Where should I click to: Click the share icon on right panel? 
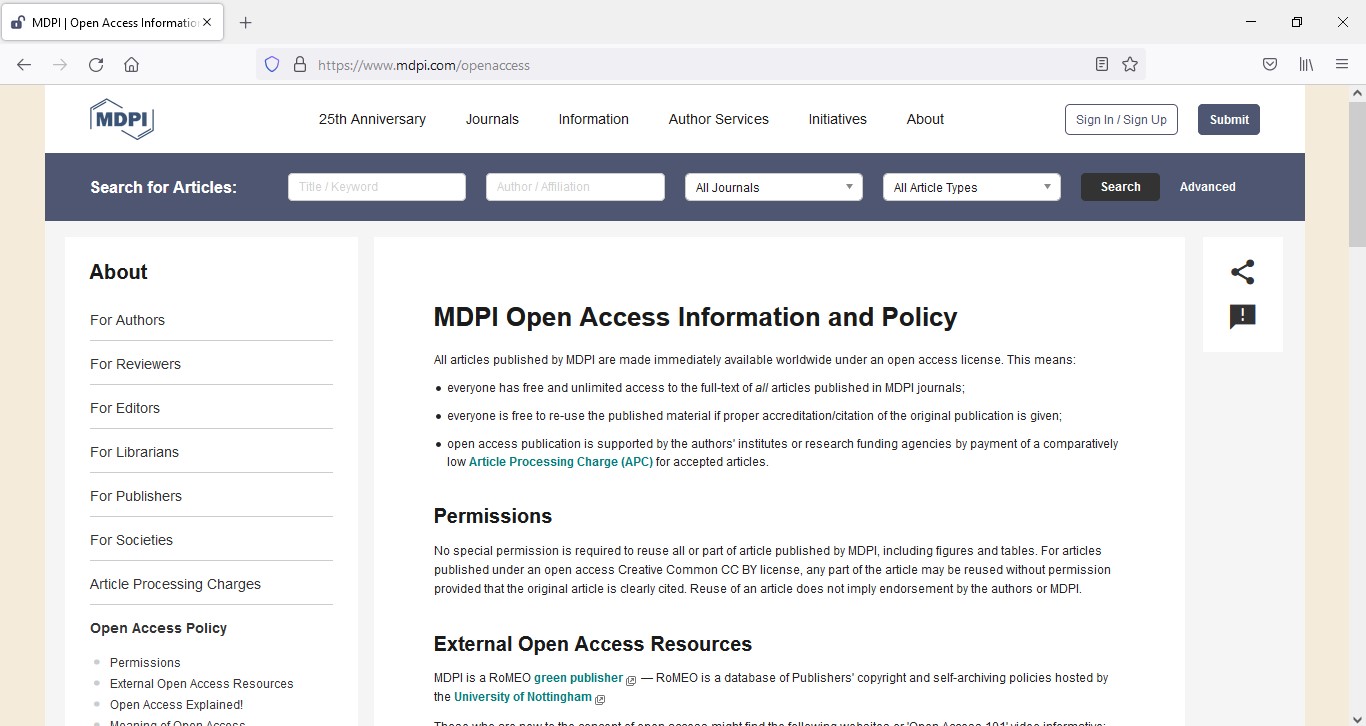1242,272
